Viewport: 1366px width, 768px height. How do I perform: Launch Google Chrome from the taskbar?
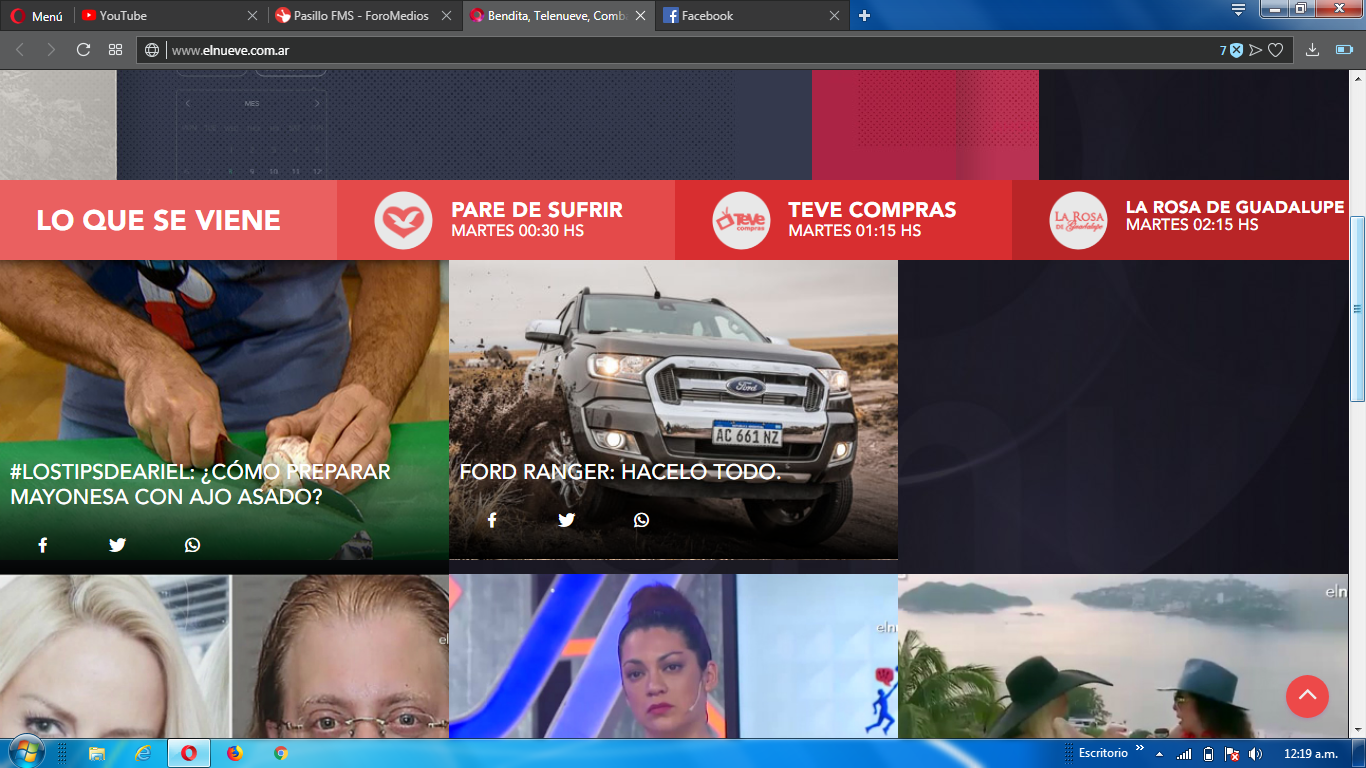[x=281, y=753]
